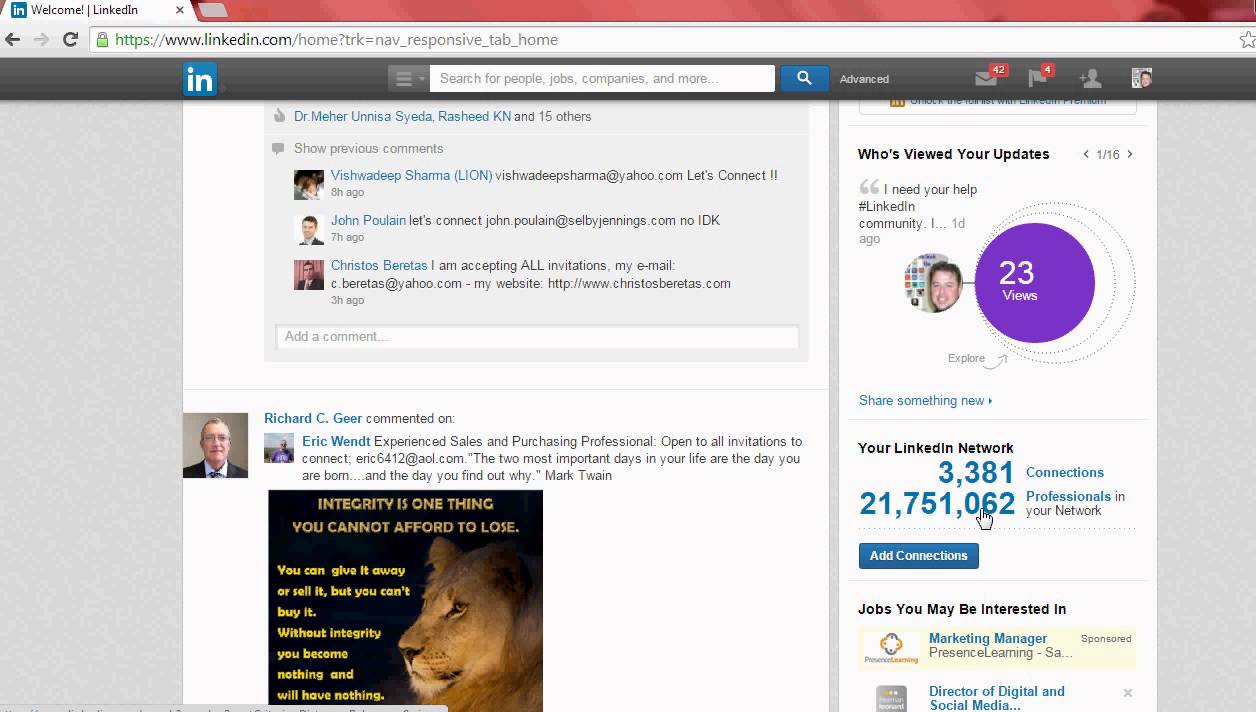1256x712 pixels.
Task: Click the LinkedIn logo in navigation bar
Action: click(x=200, y=79)
